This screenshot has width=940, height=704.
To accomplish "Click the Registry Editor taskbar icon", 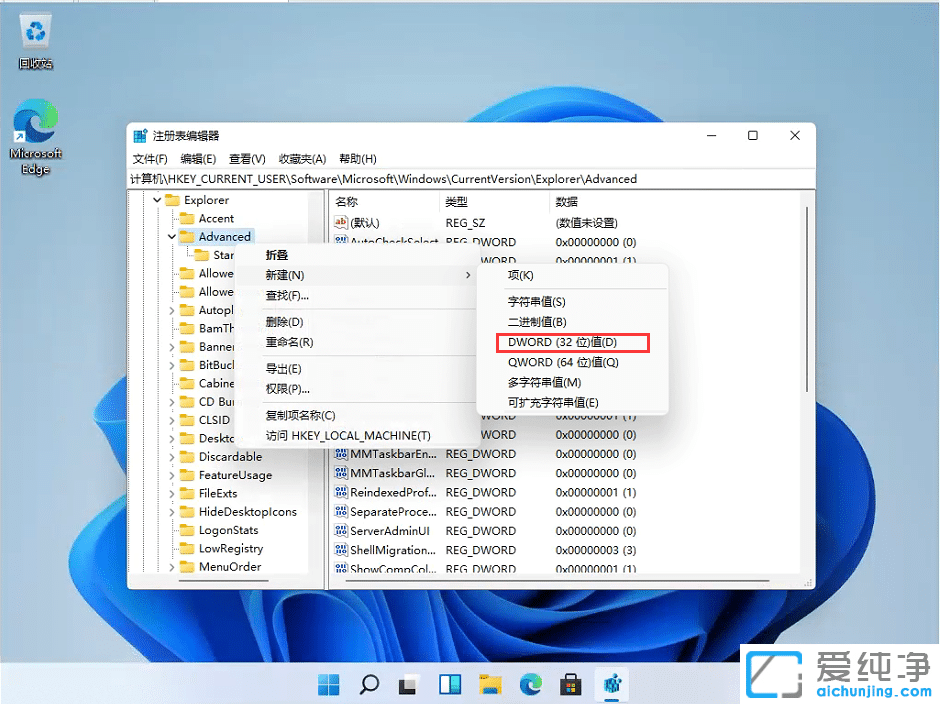I will [611, 684].
